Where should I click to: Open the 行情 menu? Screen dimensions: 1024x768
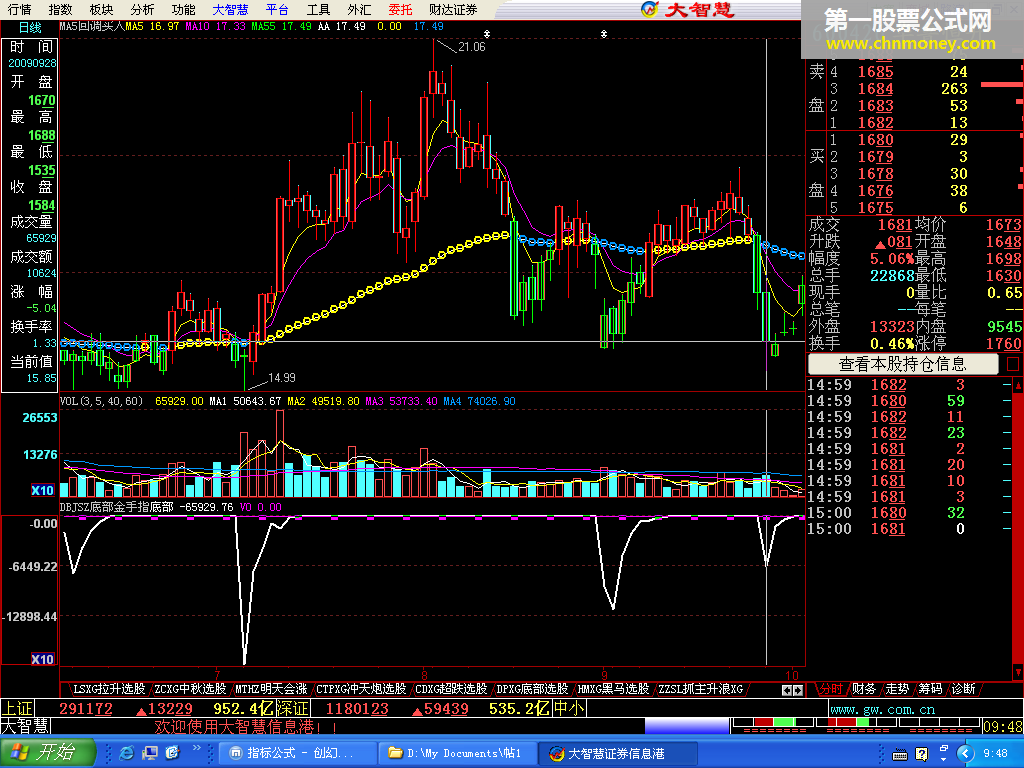[19, 10]
